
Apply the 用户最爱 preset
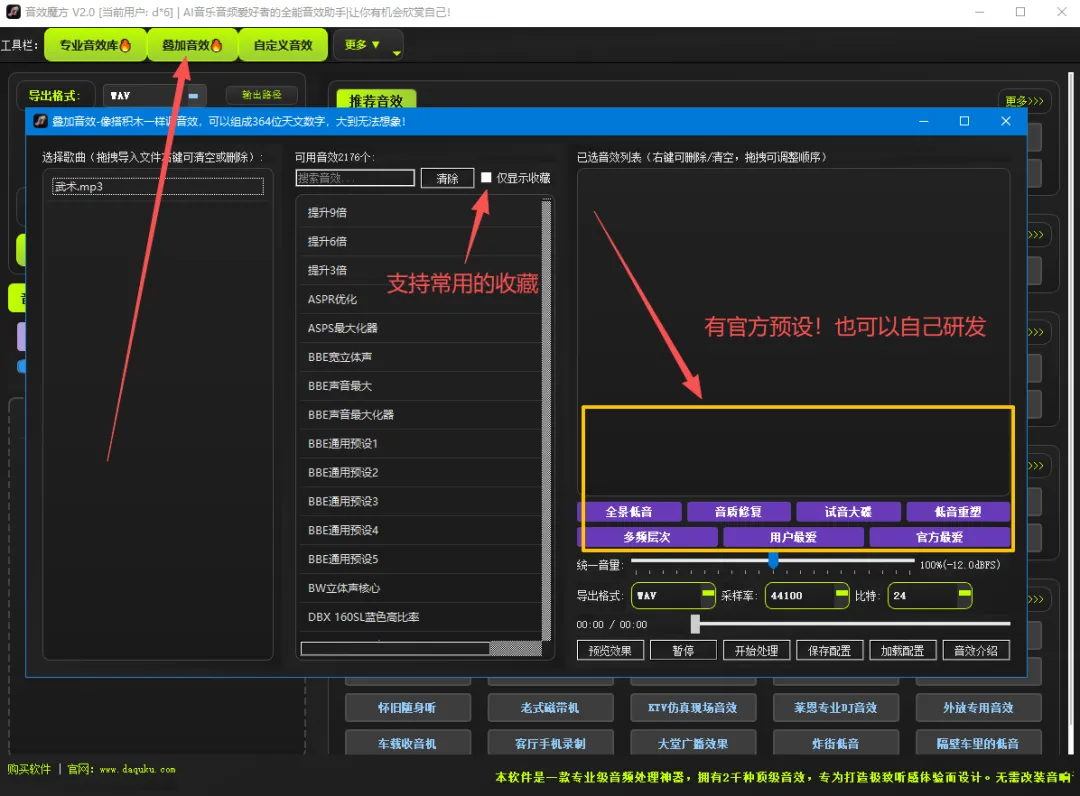[x=793, y=537]
